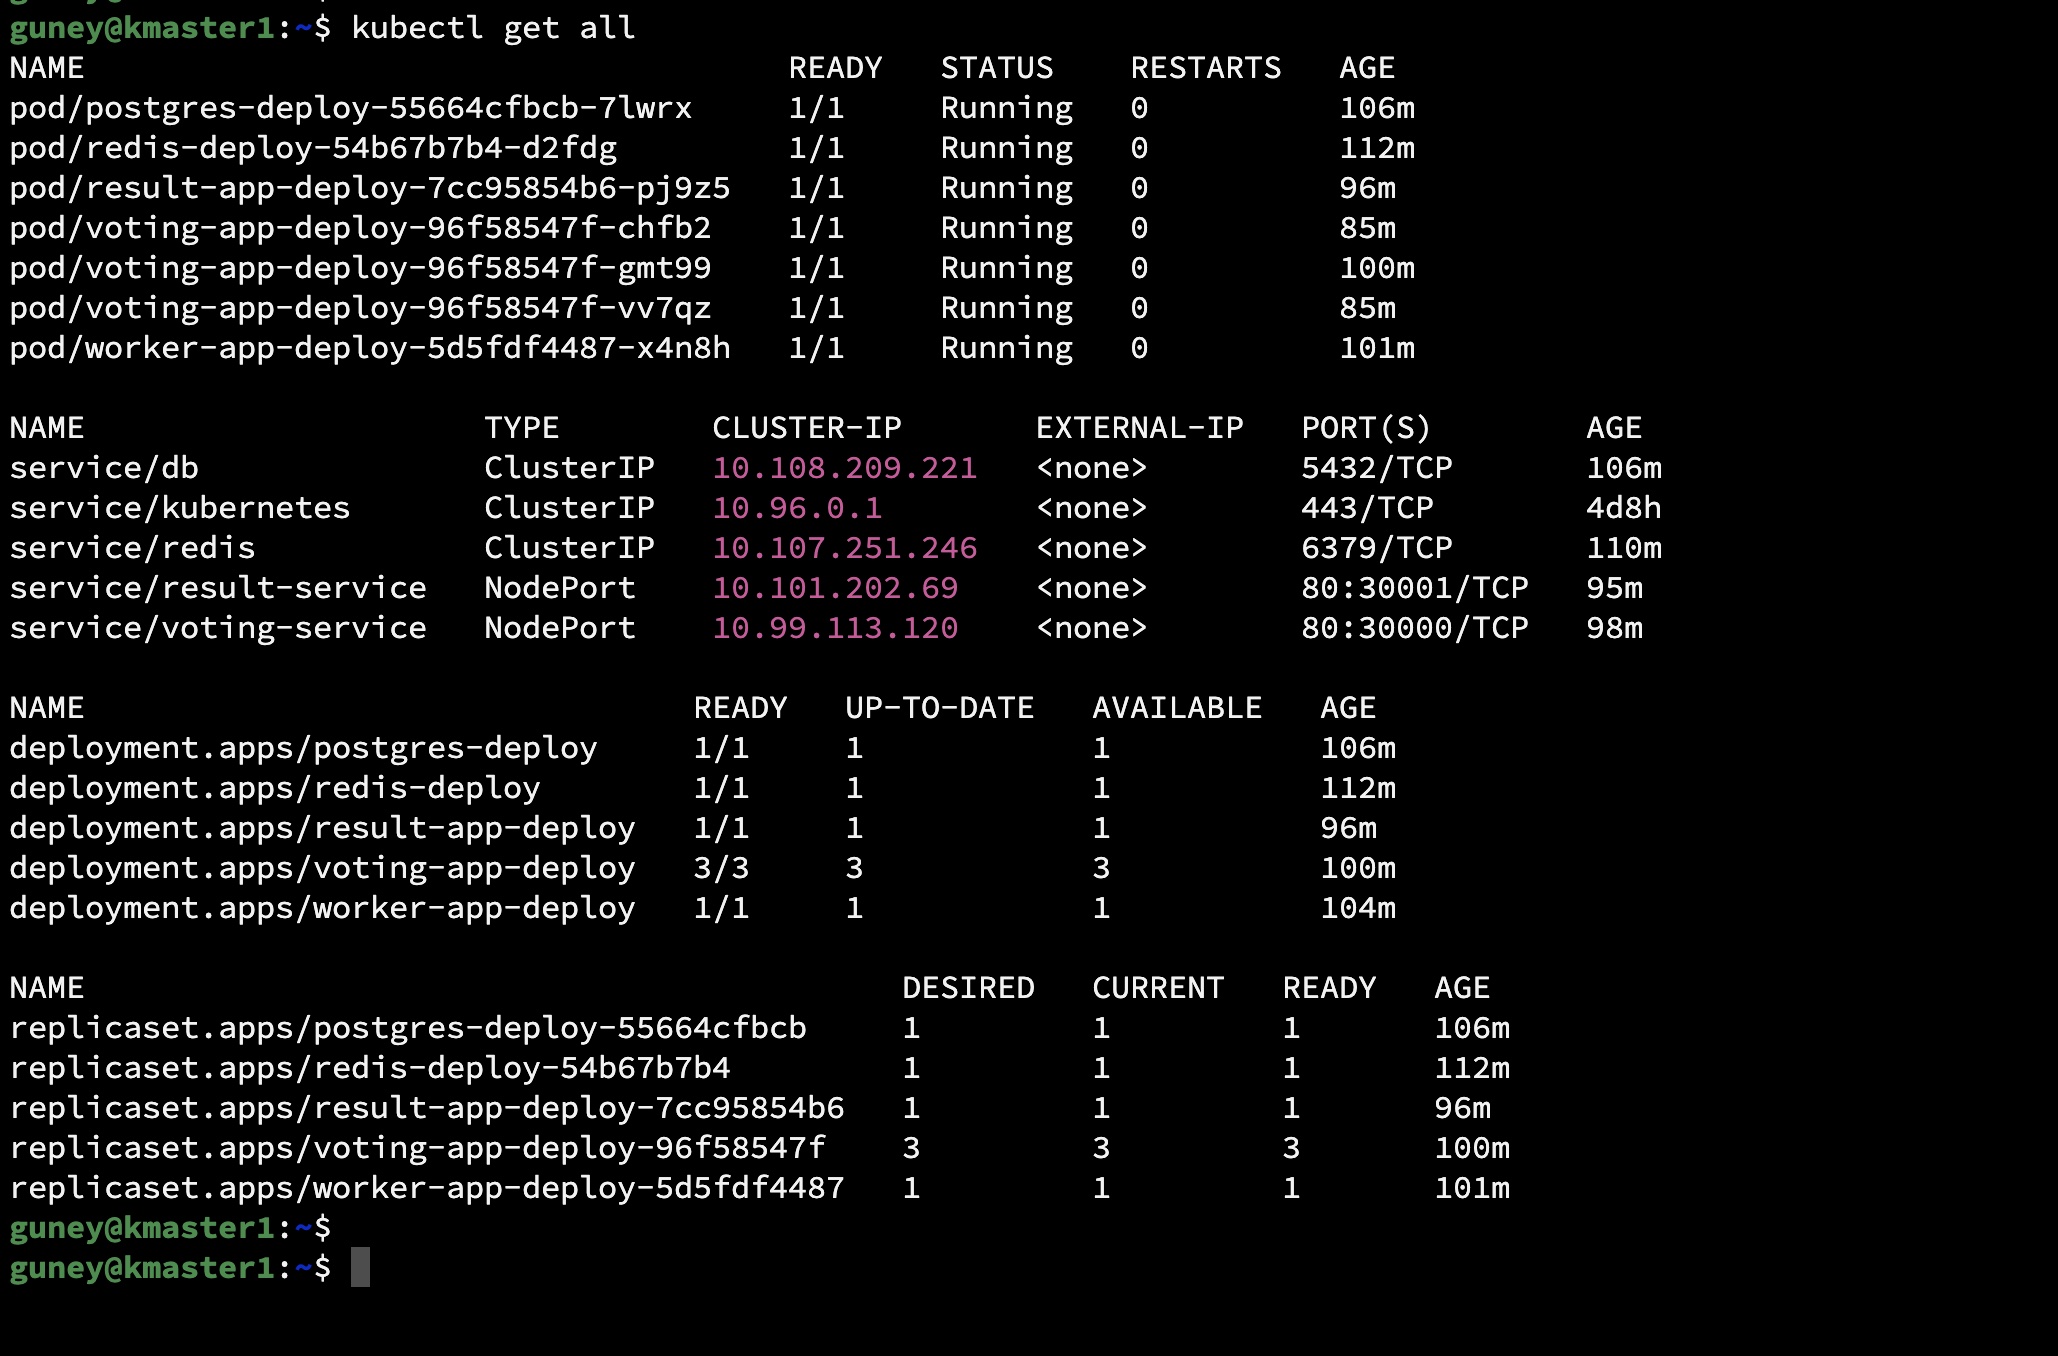Click the DESIRED column header
This screenshot has height=1356, width=2058.
968,988
